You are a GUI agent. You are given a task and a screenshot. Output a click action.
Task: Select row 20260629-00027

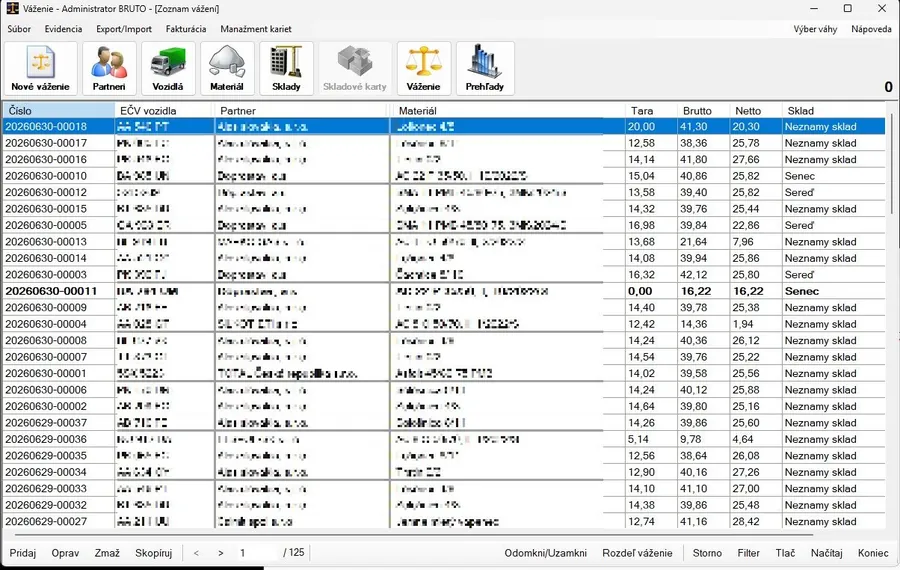coord(444,521)
